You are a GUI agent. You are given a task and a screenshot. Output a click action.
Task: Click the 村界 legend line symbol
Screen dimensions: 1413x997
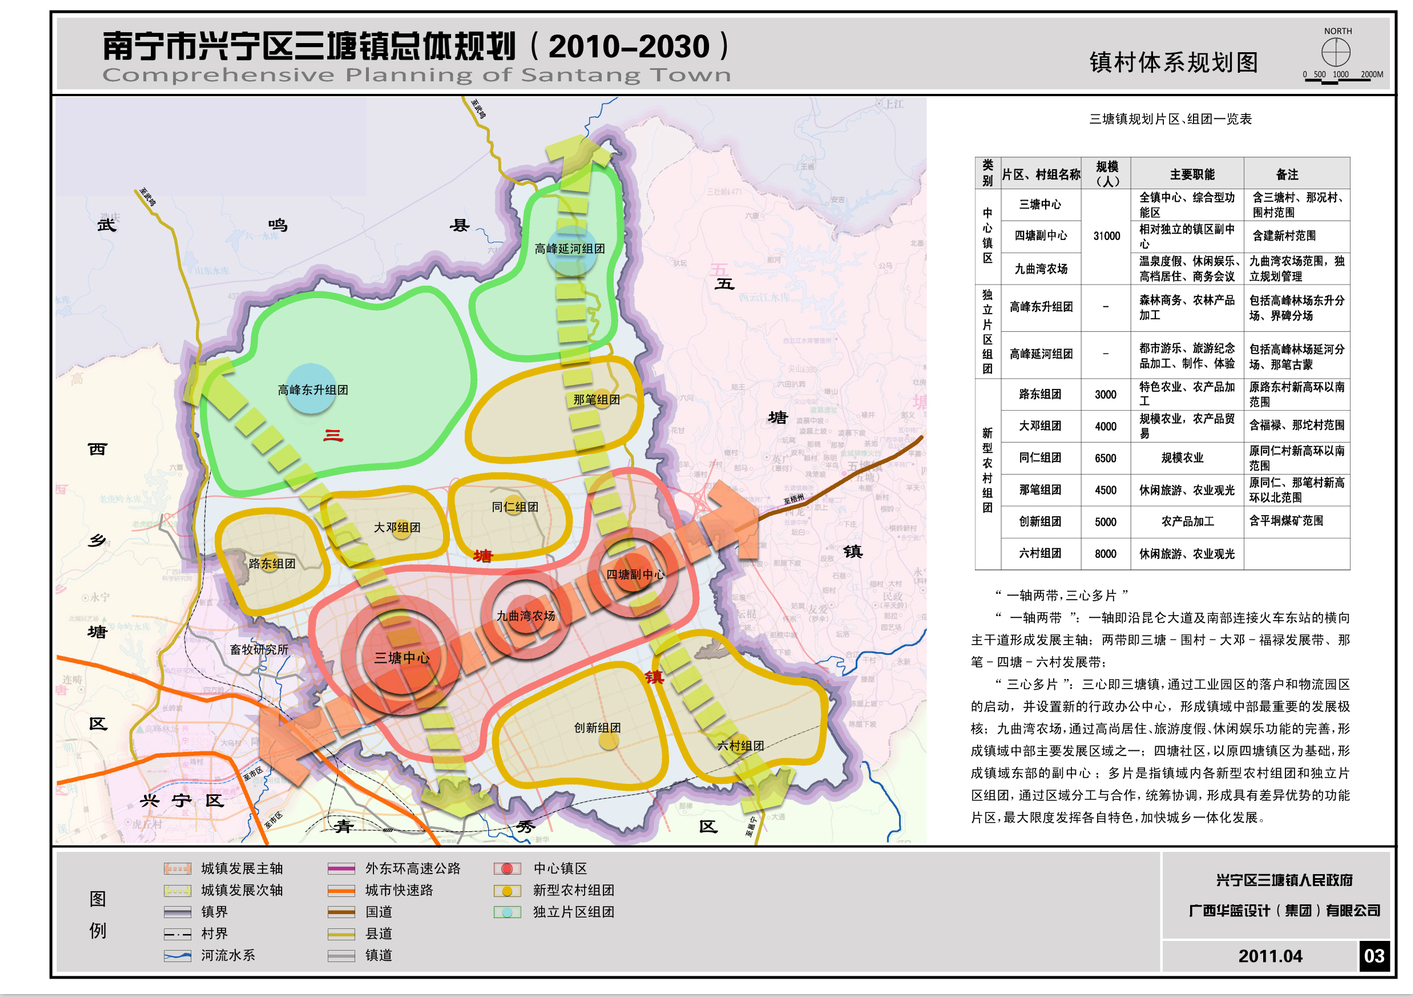177,934
